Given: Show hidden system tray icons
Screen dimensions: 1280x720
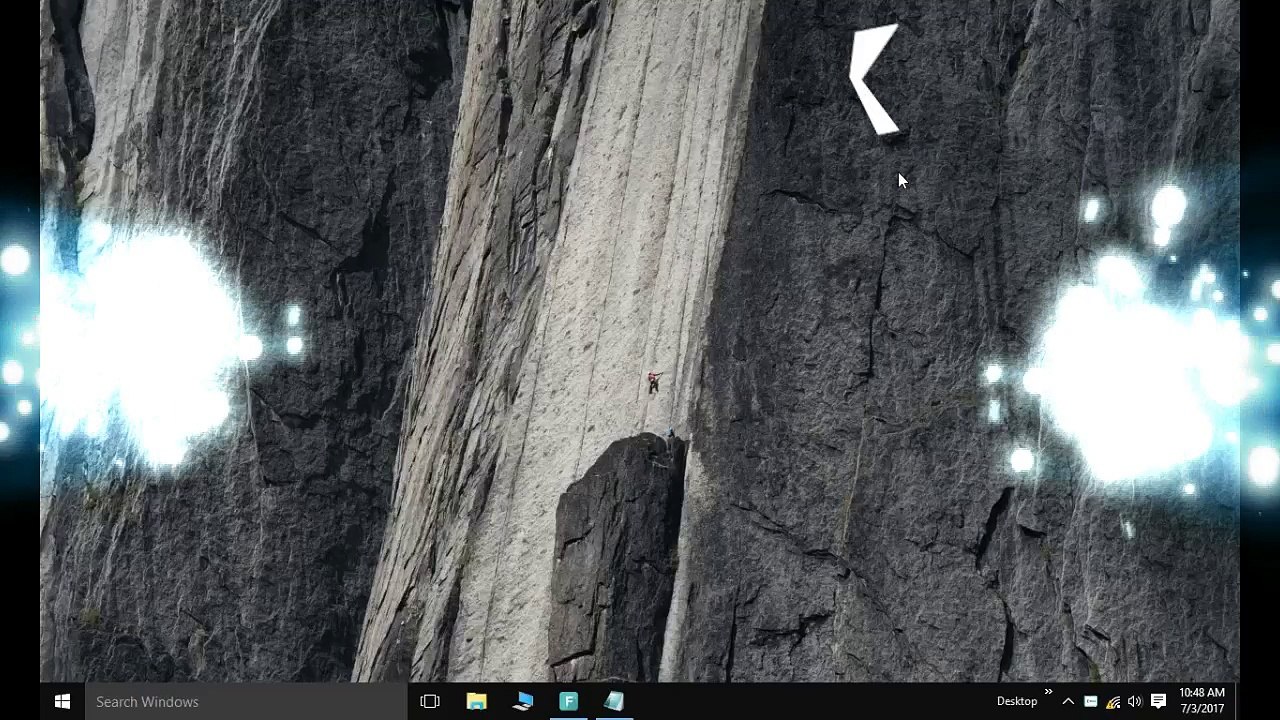Looking at the screenshot, I should pyautogui.click(x=1068, y=701).
